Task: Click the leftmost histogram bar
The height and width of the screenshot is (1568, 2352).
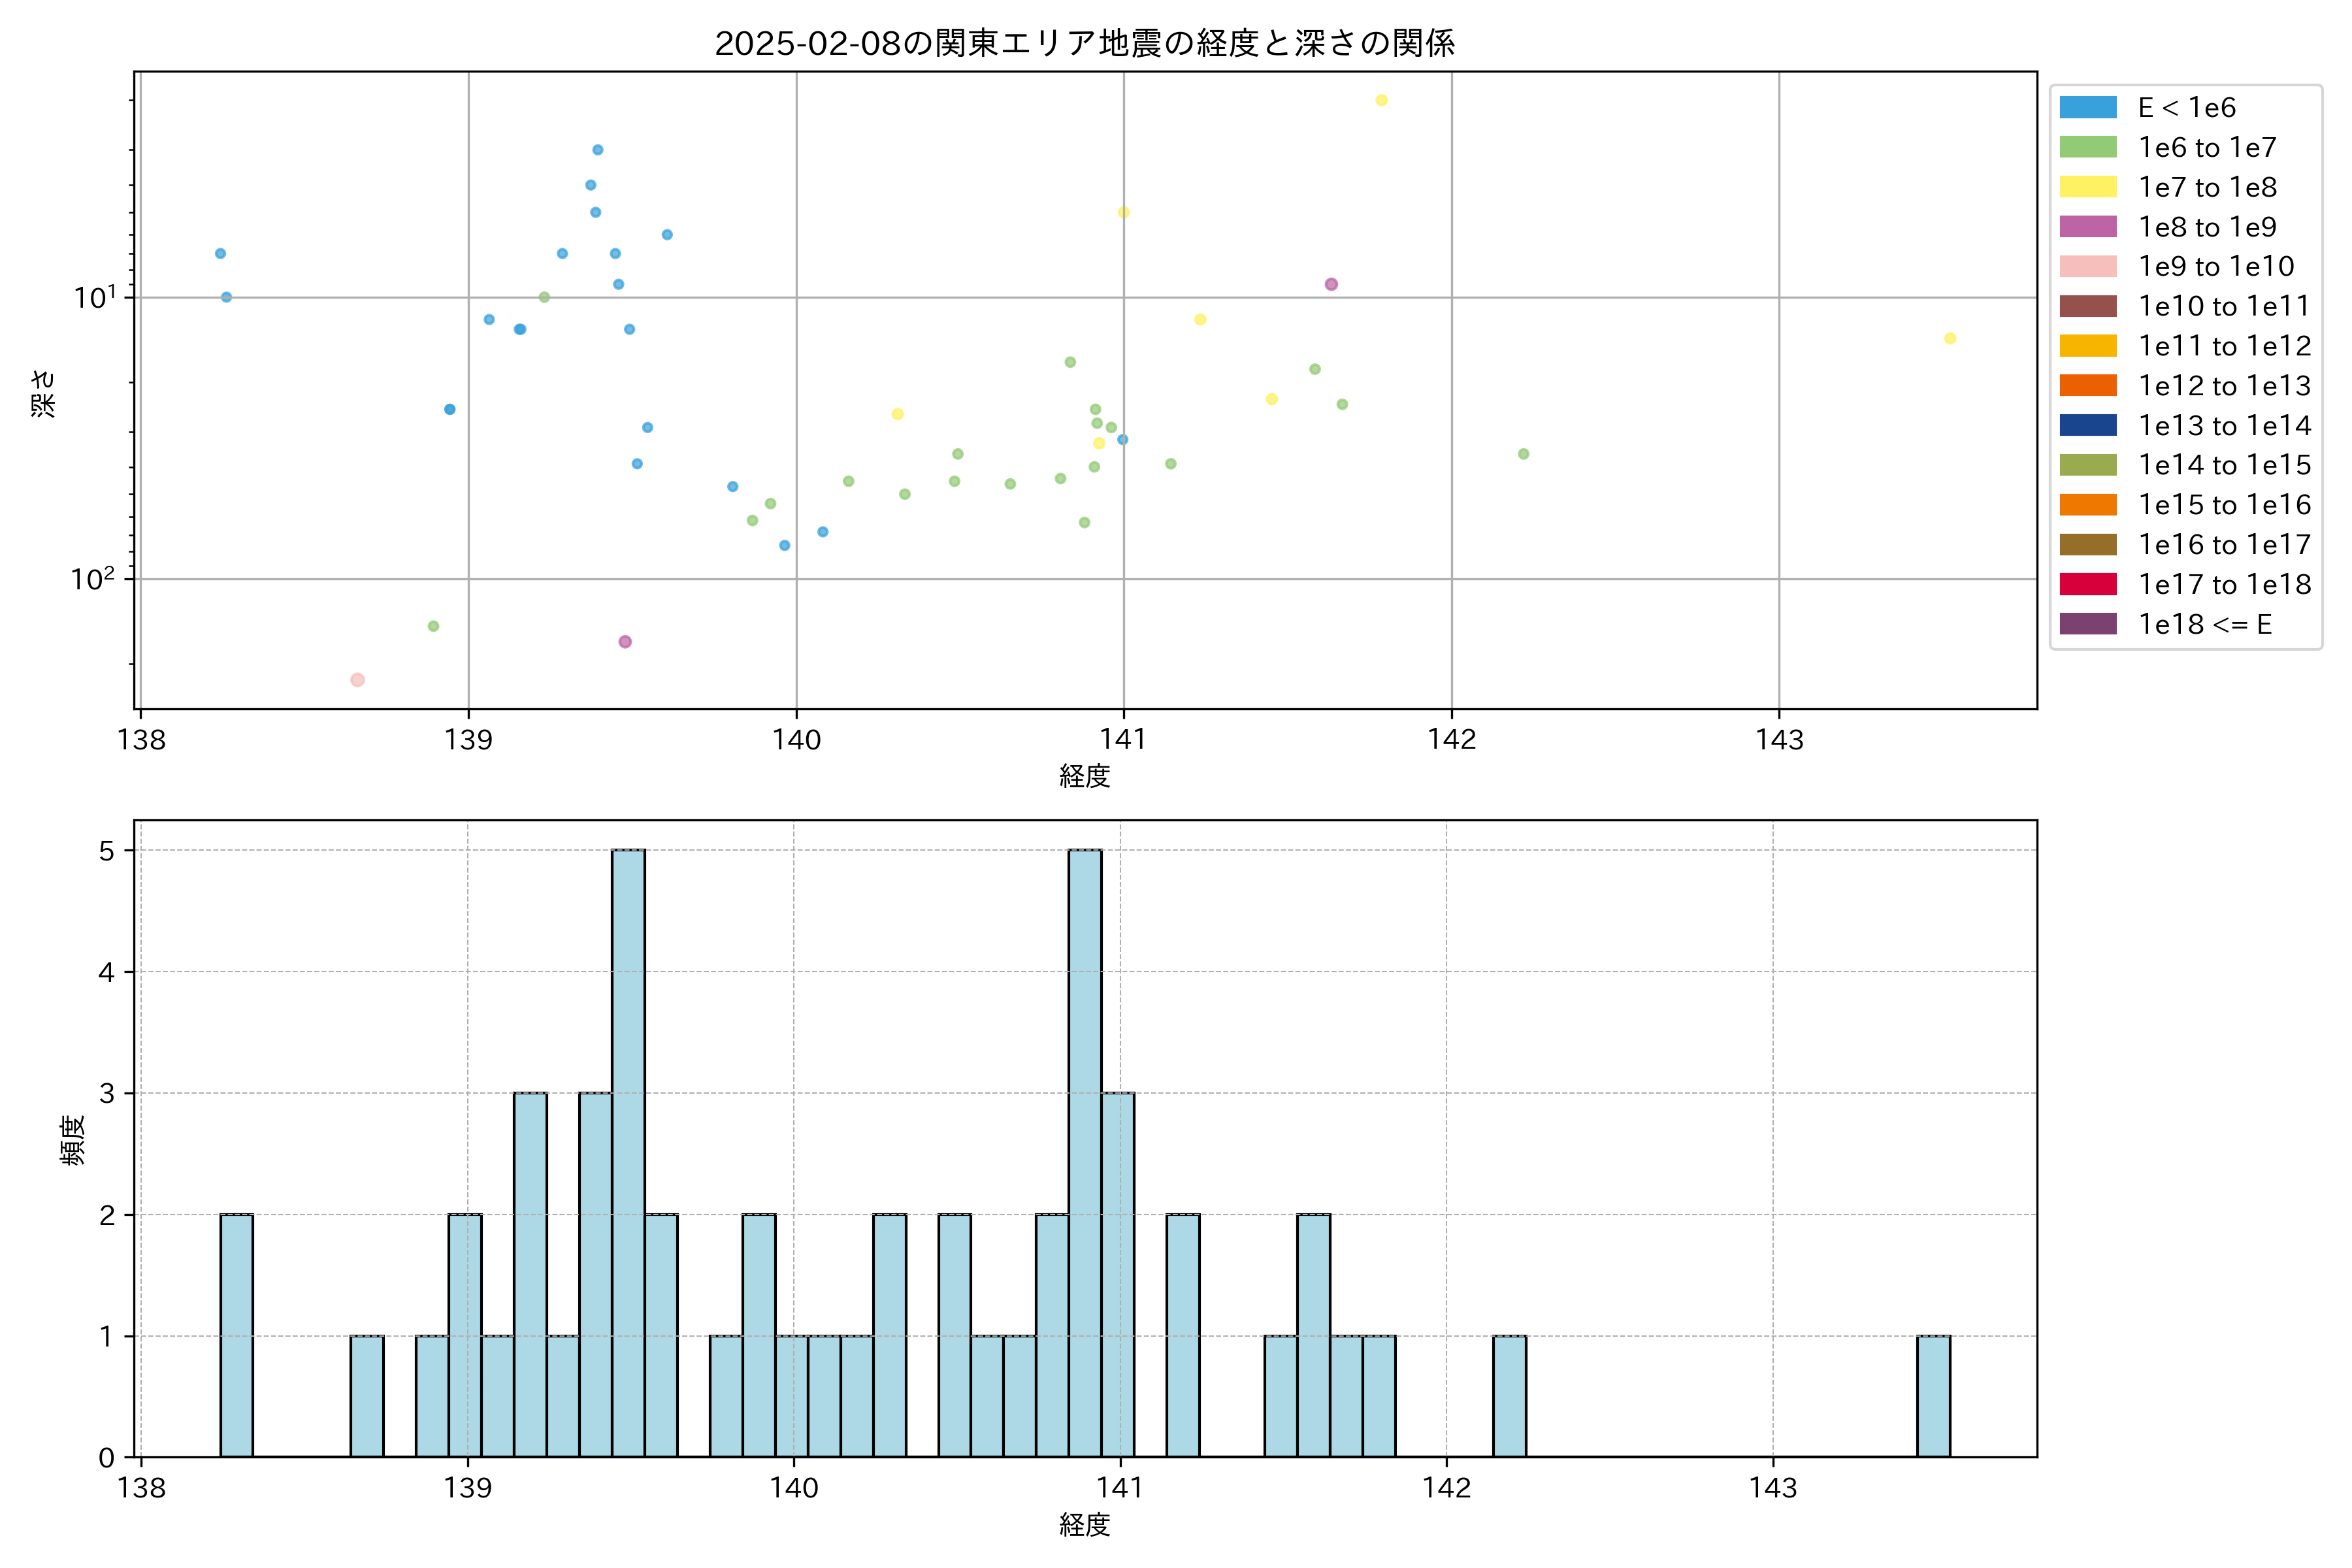Action: pyautogui.click(x=236, y=1335)
